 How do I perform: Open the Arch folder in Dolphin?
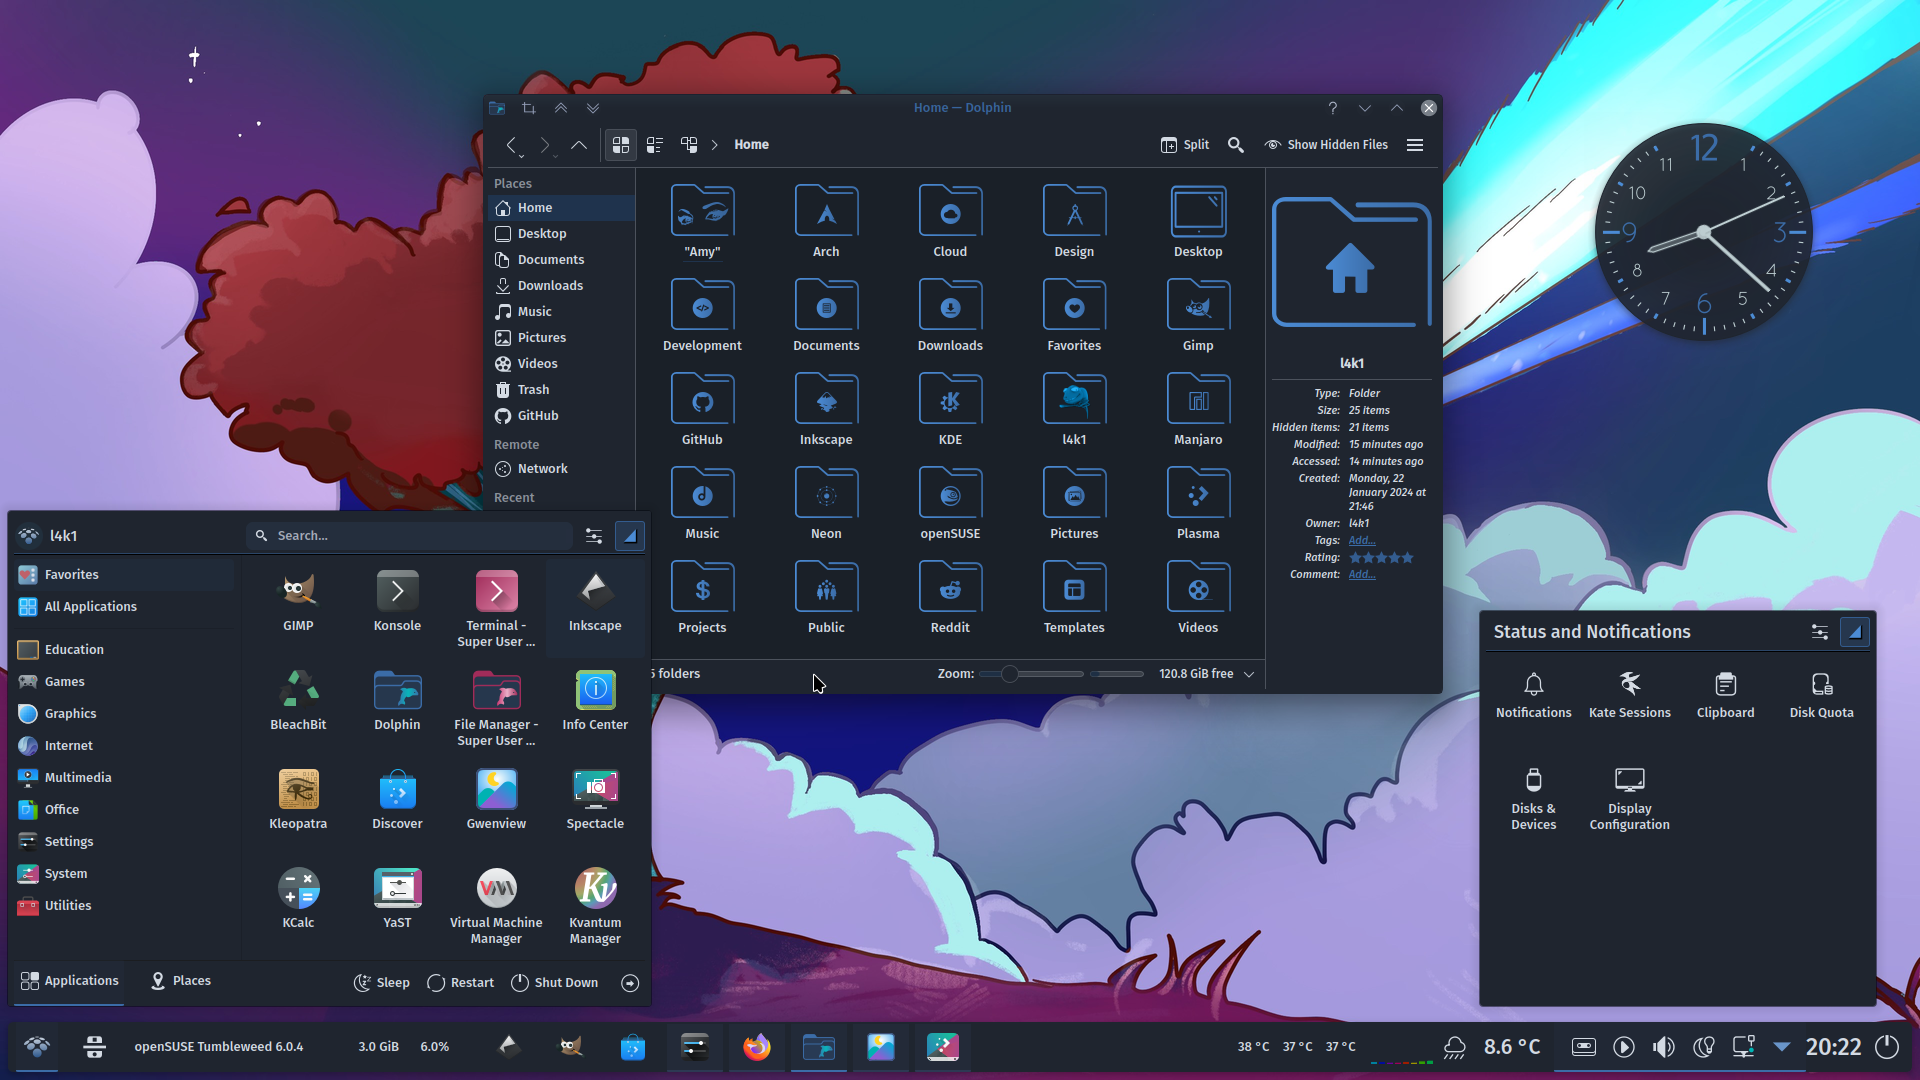coord(826,222)
